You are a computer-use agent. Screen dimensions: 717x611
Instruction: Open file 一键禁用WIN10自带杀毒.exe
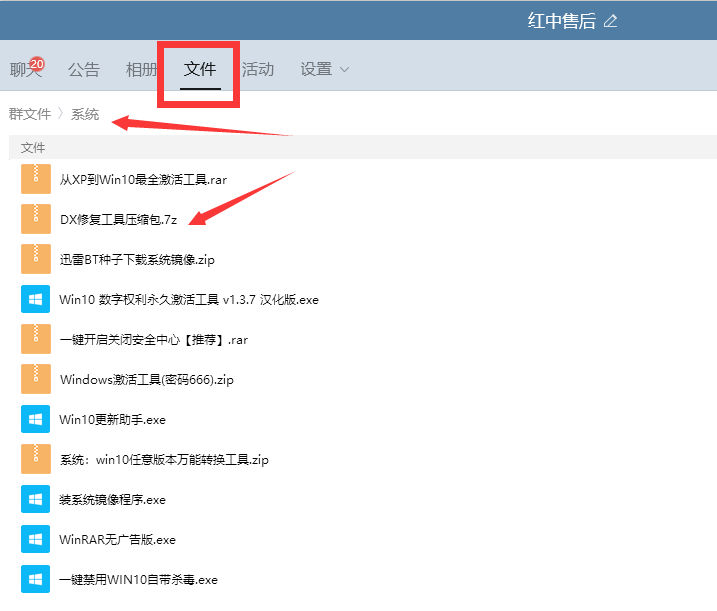pos(139,579)
